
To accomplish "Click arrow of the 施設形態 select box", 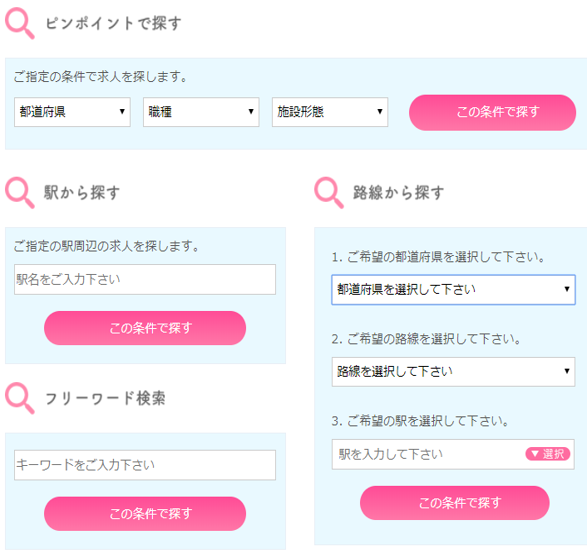I will (x=380, y=112).
